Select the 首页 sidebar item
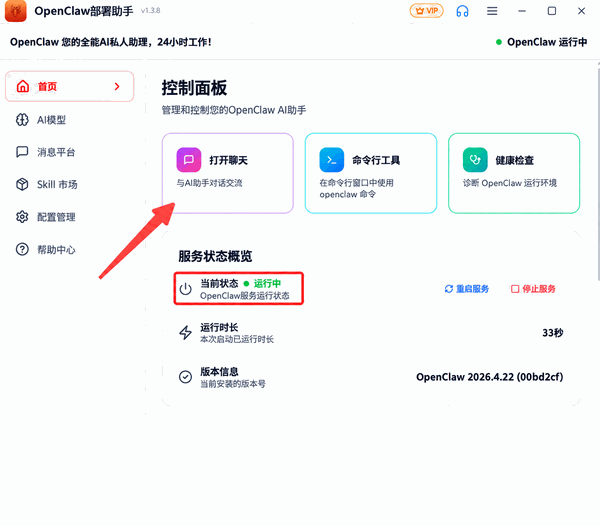600x525 pixels. (70, 86)
